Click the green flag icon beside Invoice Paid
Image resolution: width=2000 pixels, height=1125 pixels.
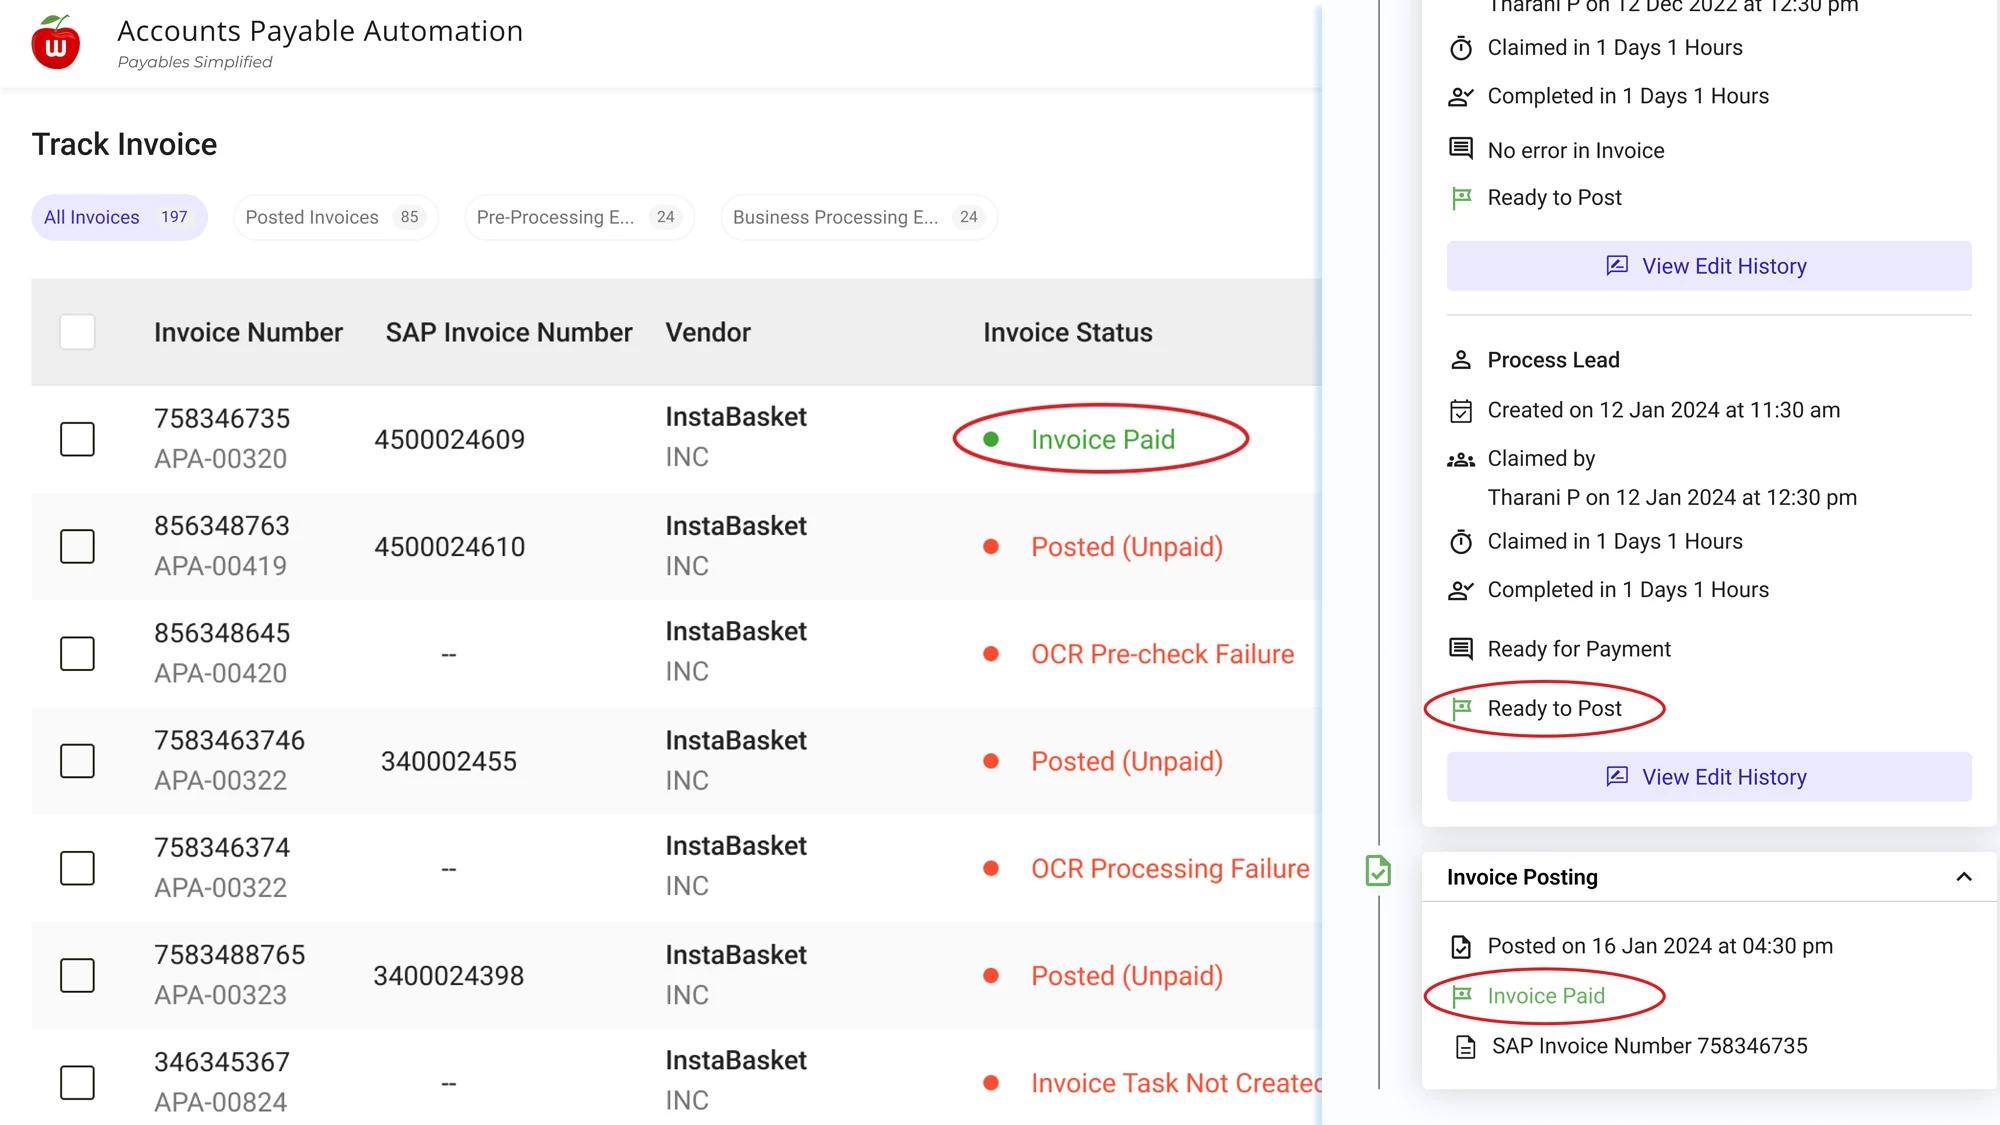click(1461, 996)
